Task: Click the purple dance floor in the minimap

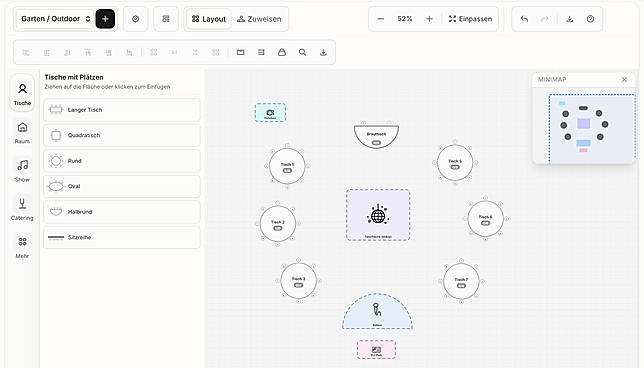Action: click(584, 124)
